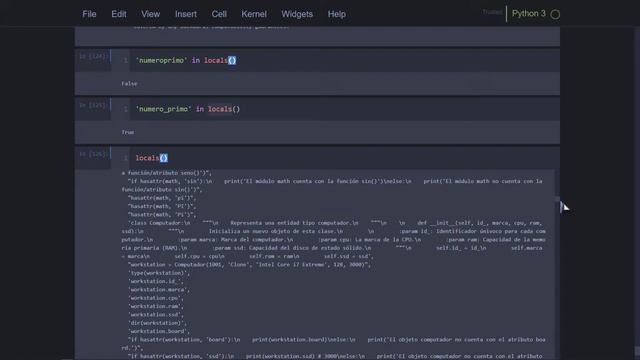The height and width of the screenshot is (360, 640).
Task: Click the False output text
Action: point(129,84)
